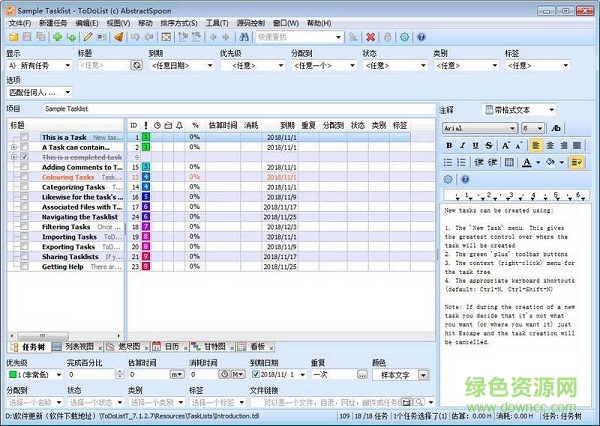This screenshot has width=600, height=426.
Task: Click the bulleted list icon
Action: (x=449, y=162)
